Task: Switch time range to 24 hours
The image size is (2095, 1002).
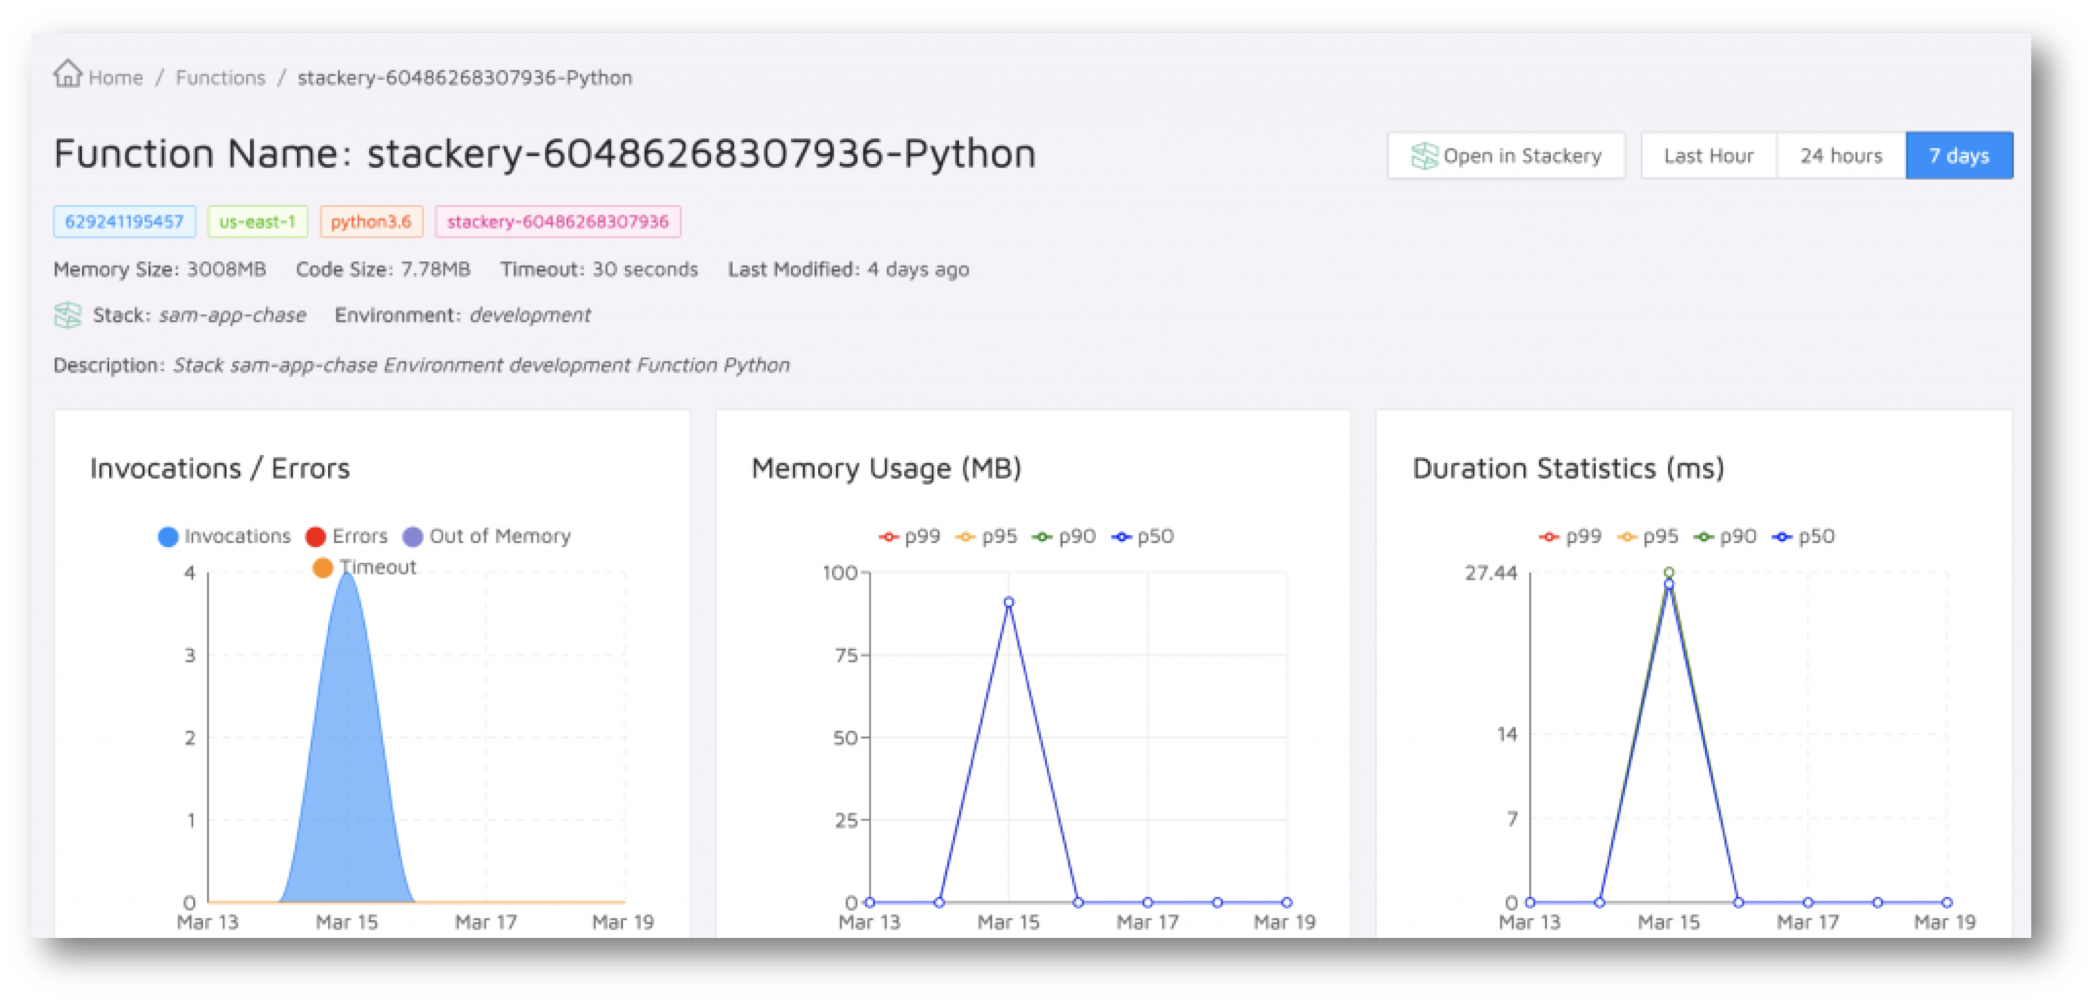Action: (1840, 156)
